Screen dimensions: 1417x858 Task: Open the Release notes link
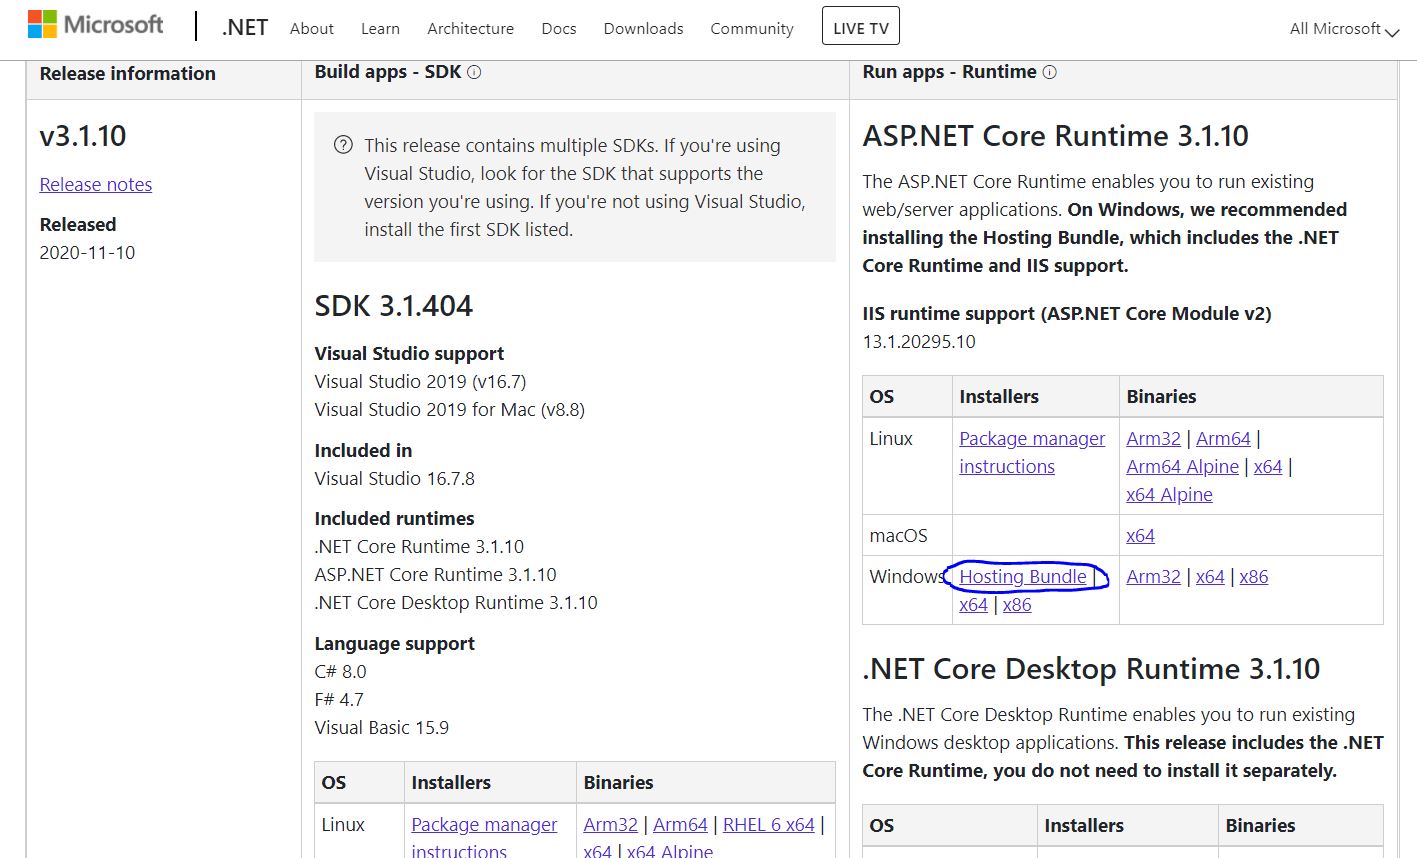click(96, 185)
